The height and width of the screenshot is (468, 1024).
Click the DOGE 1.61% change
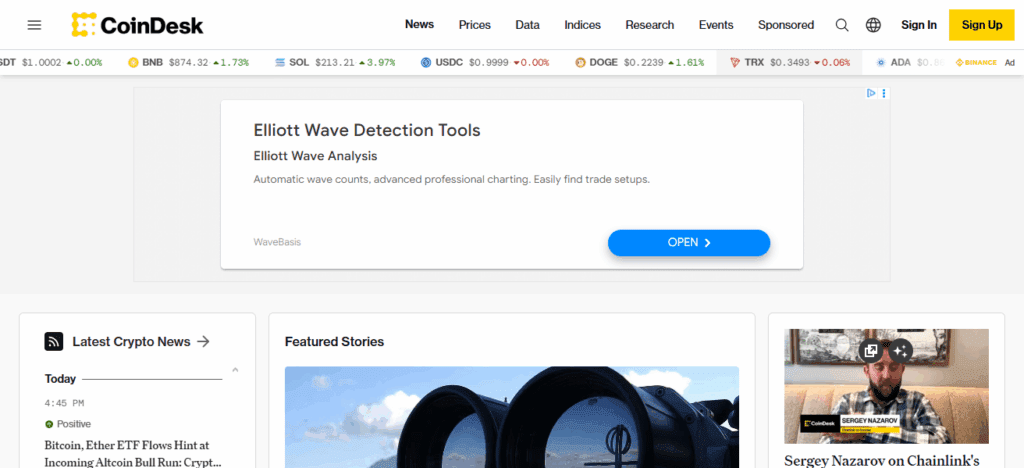[x=686, y=63]
